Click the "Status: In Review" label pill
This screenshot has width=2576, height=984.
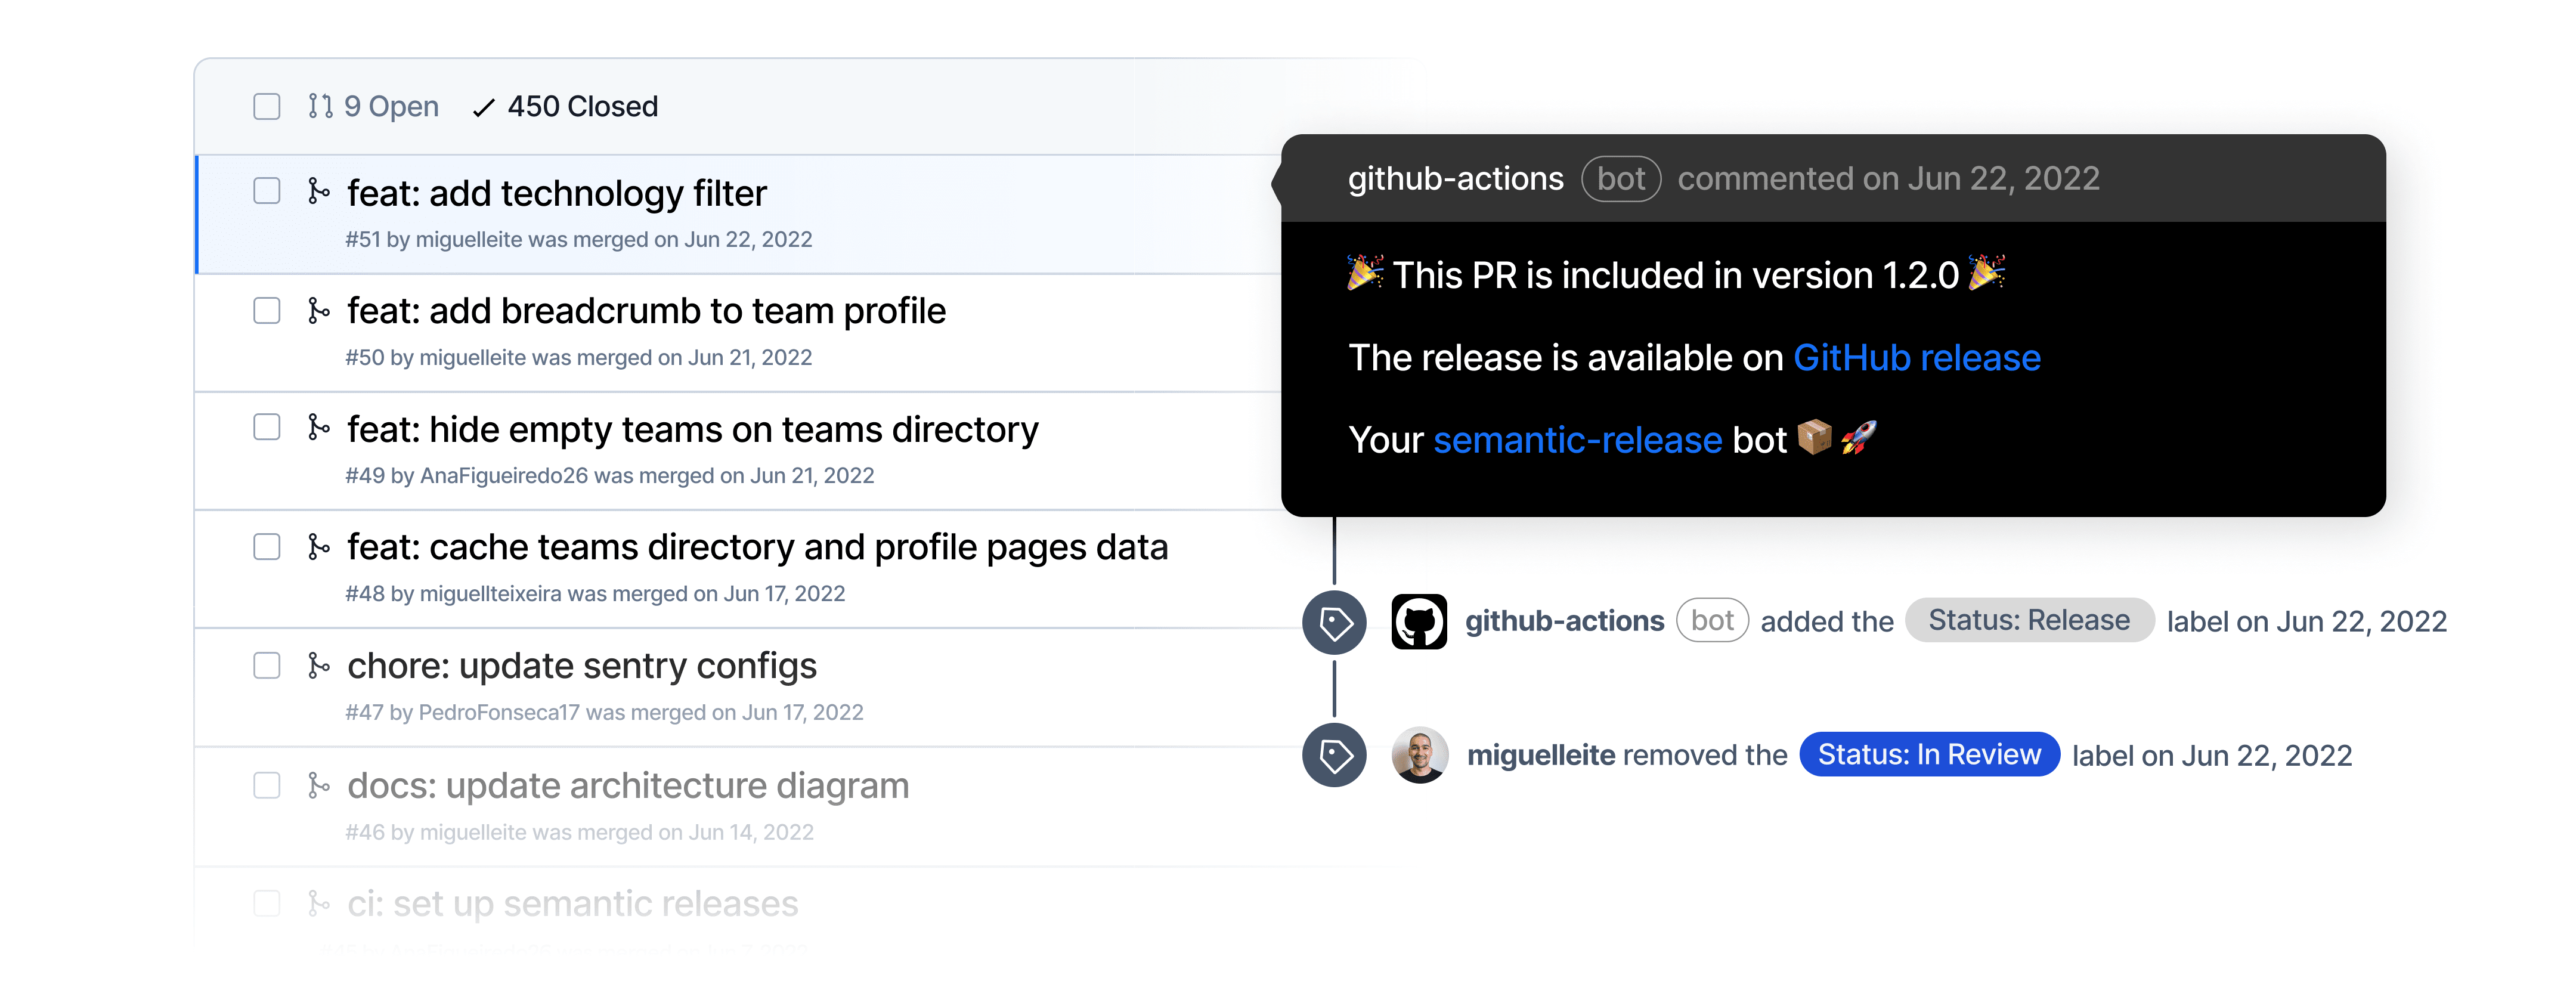1929,755
